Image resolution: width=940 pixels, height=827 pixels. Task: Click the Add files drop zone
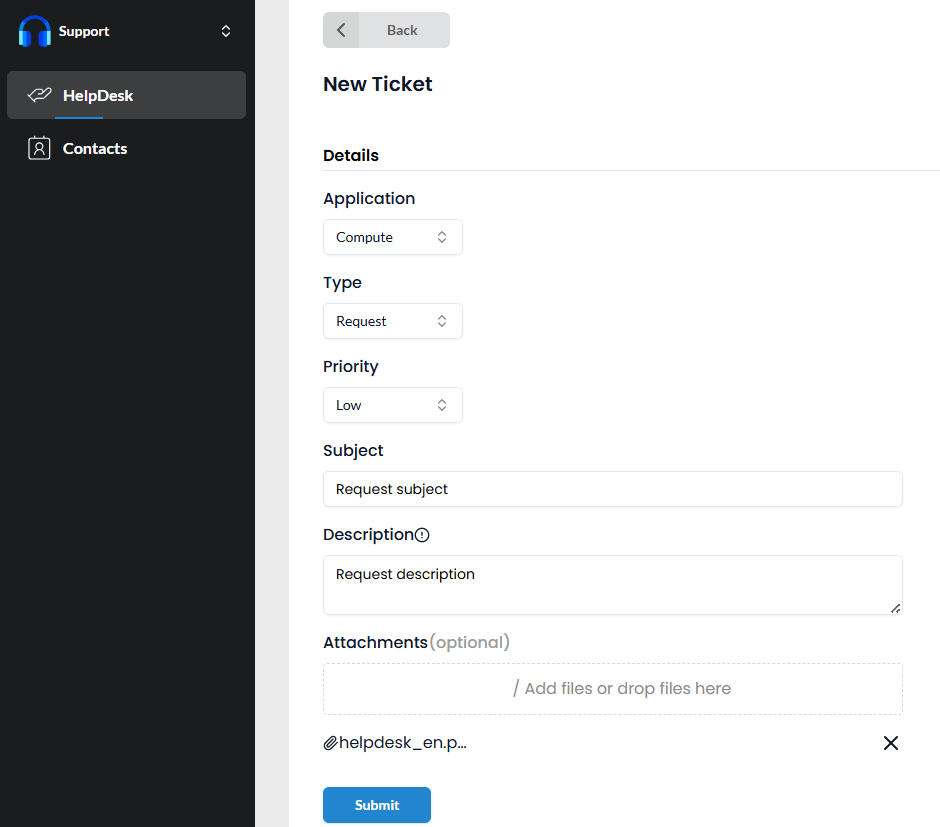click(612, 688)
